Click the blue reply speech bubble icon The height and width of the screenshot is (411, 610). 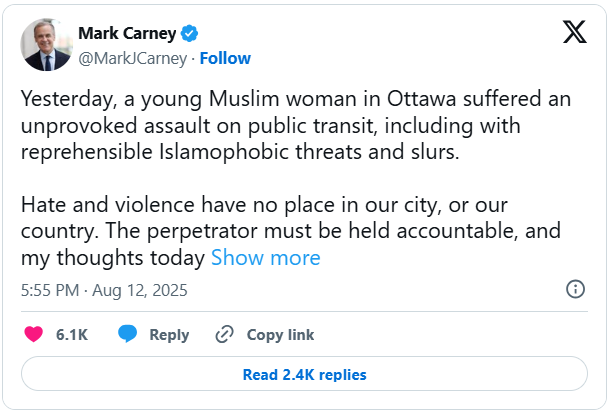click(x=128, y=335)
